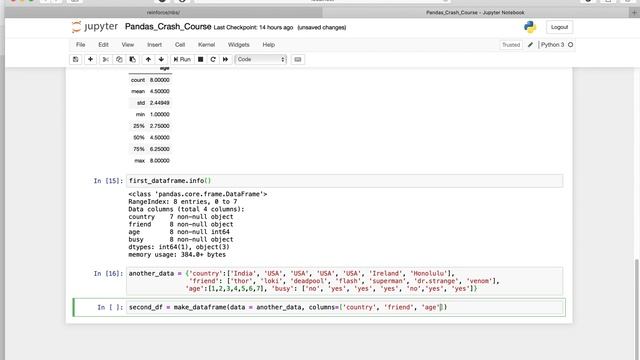Click the Last Checkpoint text

tap(253, 27)
